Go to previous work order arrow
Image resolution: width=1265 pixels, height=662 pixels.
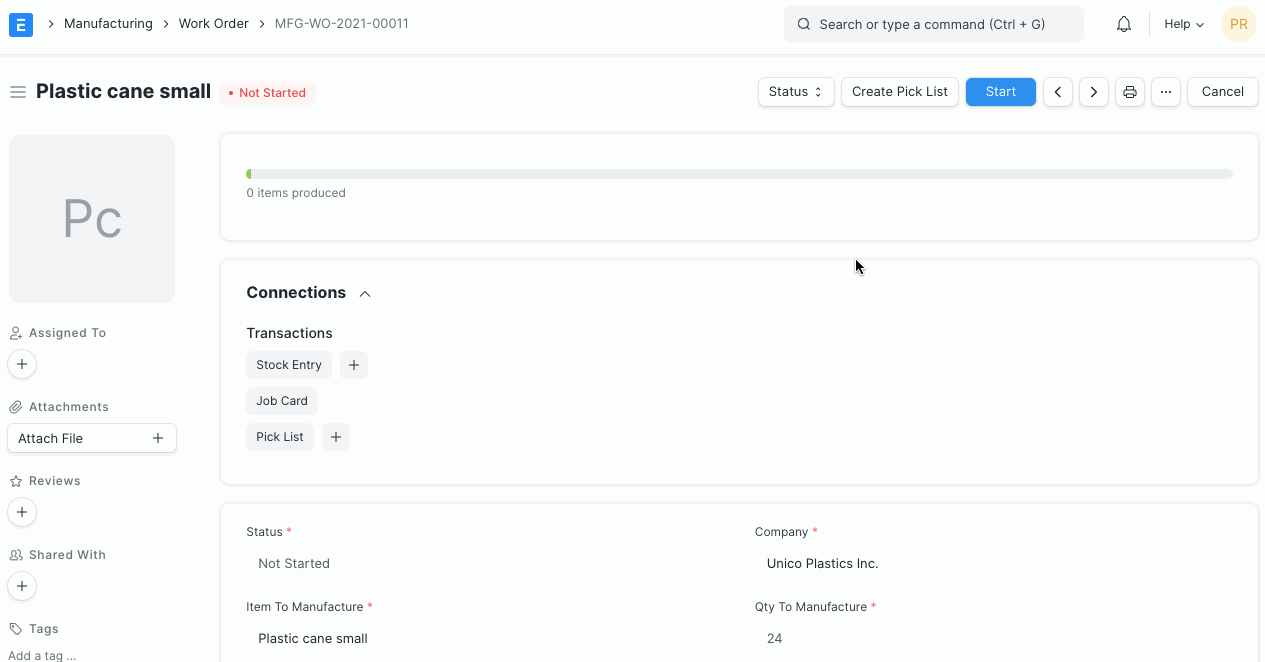click(1058, 92)
